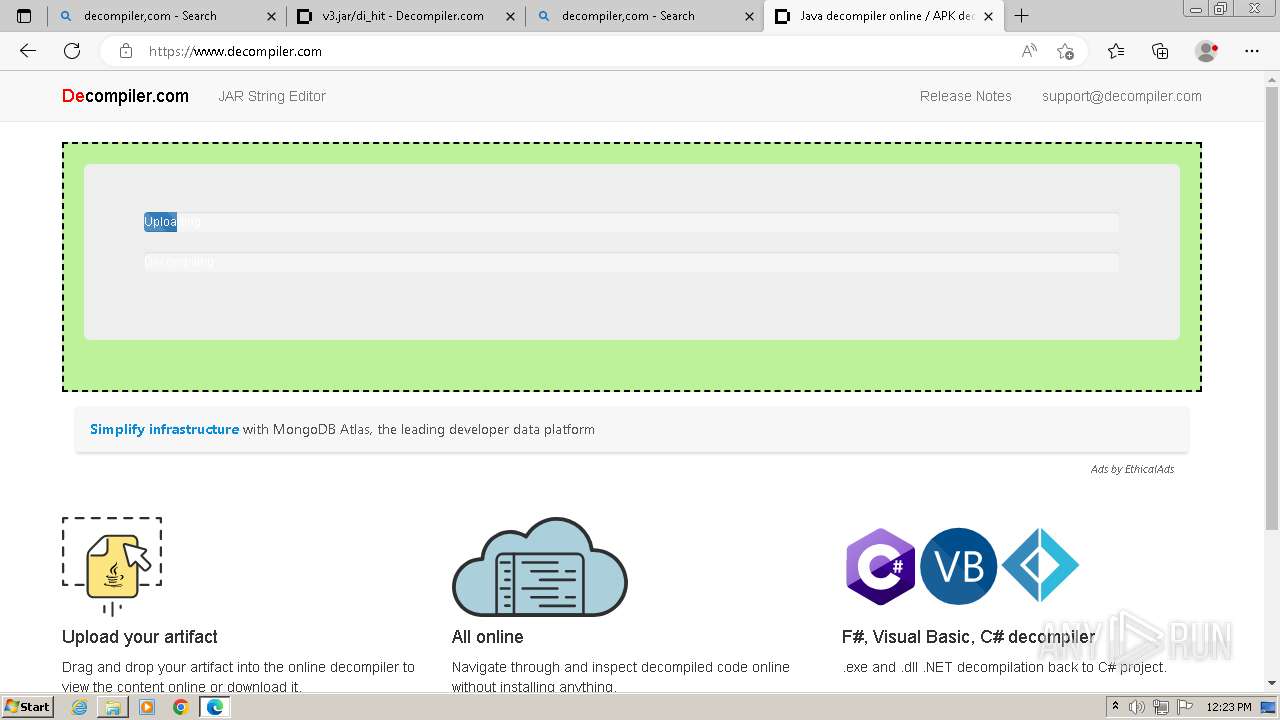Click the C# logo icon
This screenshot has height=720, width=1280.
[x=880, y=567]
